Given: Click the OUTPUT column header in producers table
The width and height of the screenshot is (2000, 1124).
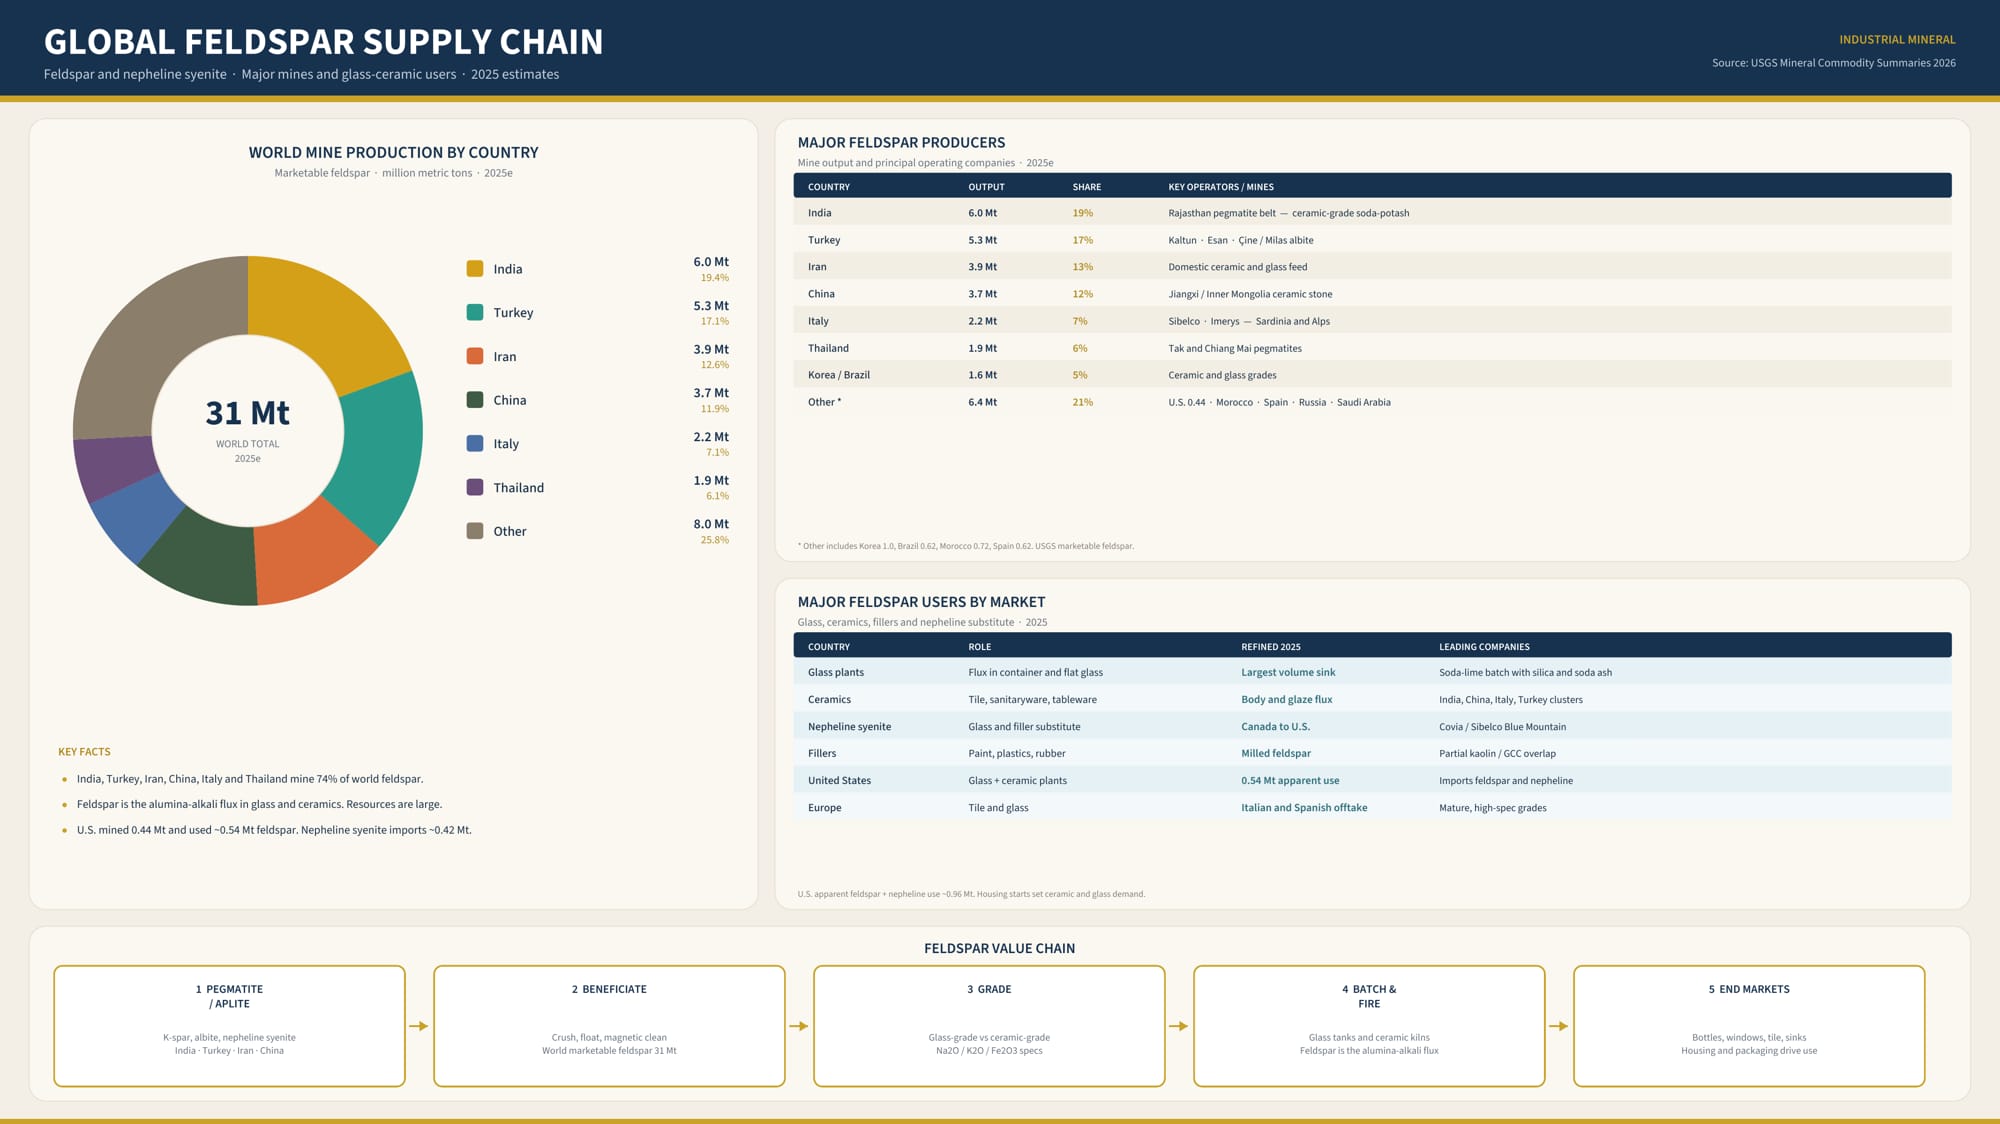Looking at the screenshot, I should pos(986,187).
